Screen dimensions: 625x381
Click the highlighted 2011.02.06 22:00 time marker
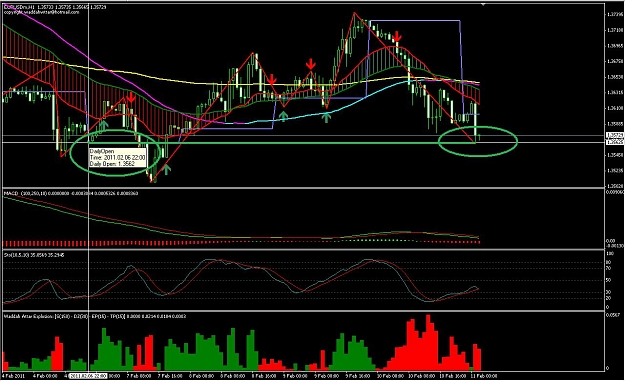(x=88, y=376)
